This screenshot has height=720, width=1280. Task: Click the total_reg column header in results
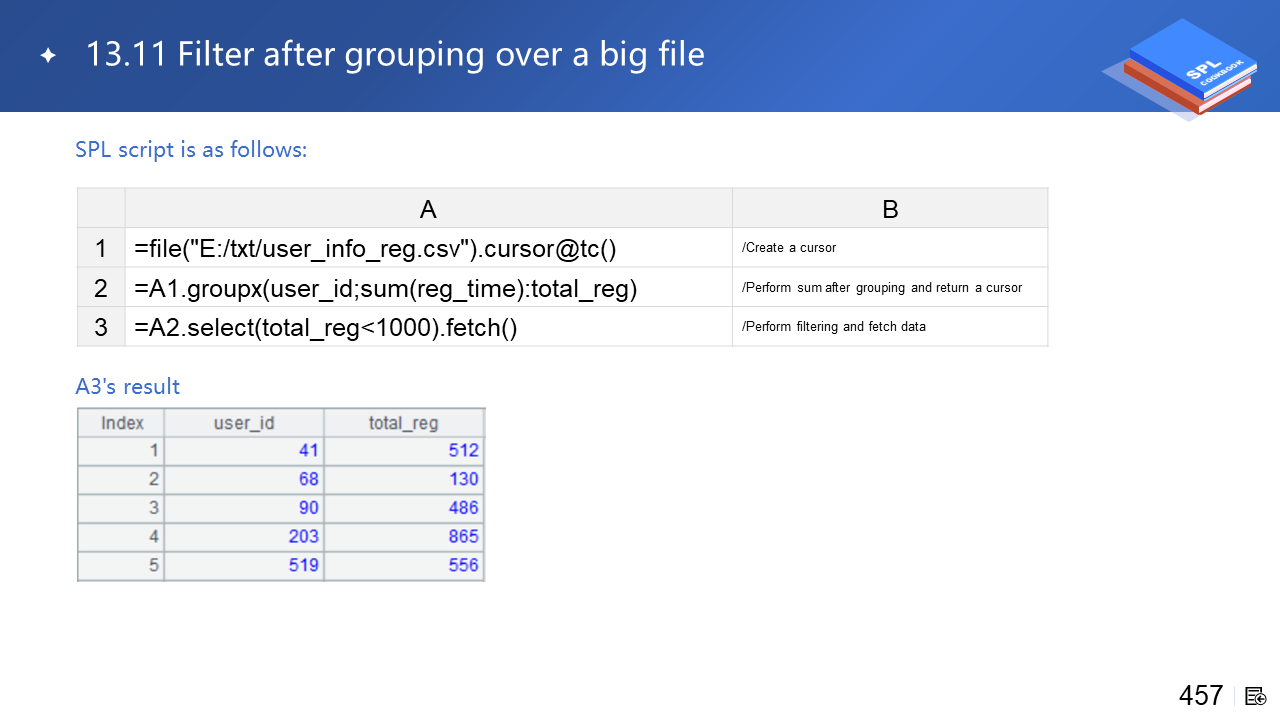pyautogui.click(x=403, y=423)
